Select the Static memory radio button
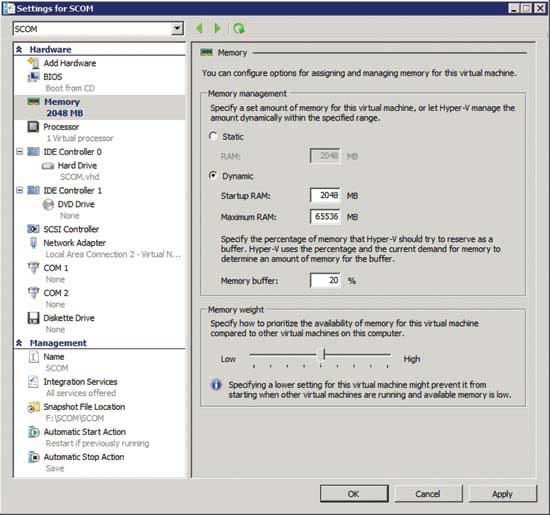The image size is (550, 515). point(213,136)
